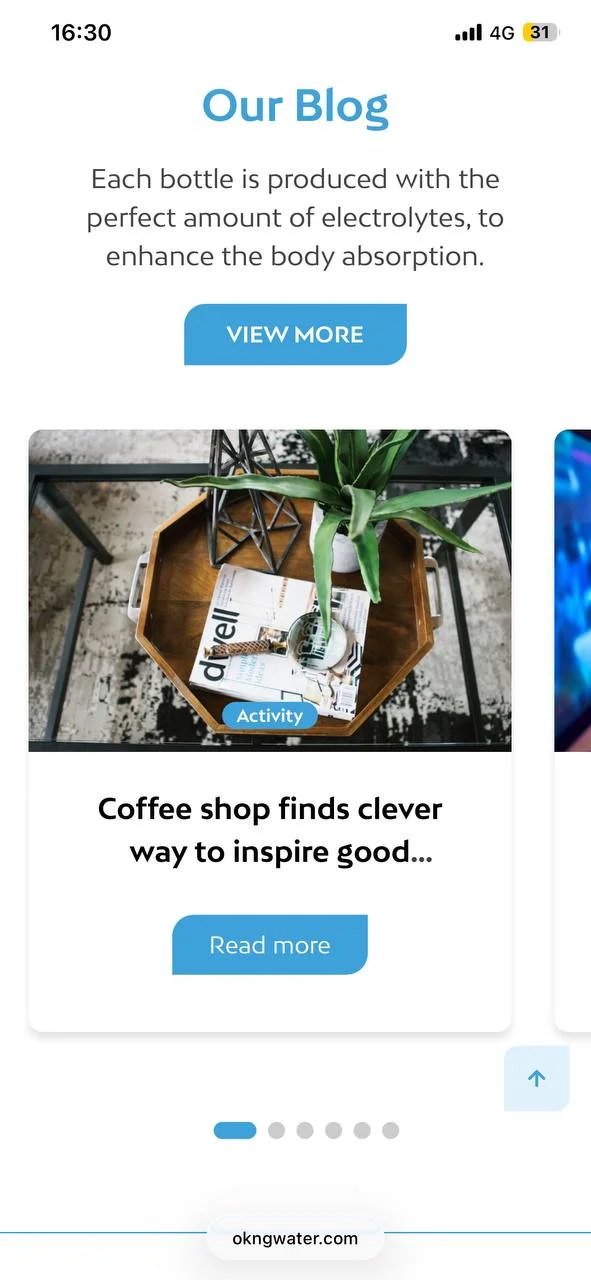The image size is (591, 1280).
Task: Tap the partially visible next blog card
Action: 572,730
